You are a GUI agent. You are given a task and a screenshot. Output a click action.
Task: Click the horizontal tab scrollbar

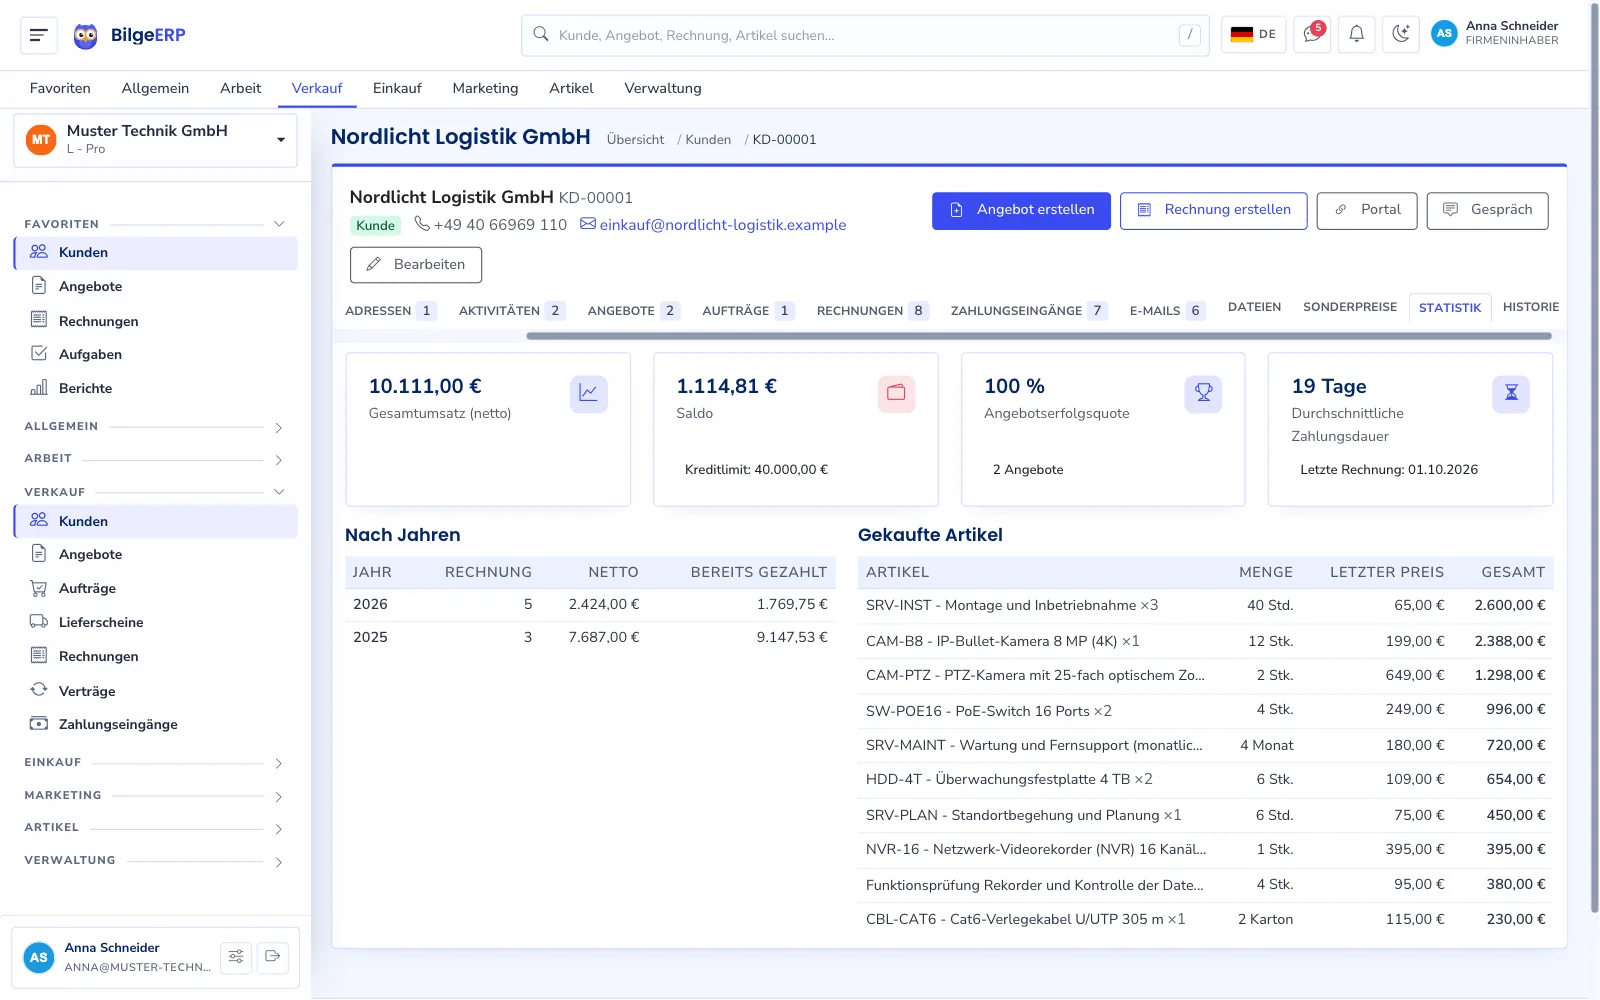[x=1038, y=336]
